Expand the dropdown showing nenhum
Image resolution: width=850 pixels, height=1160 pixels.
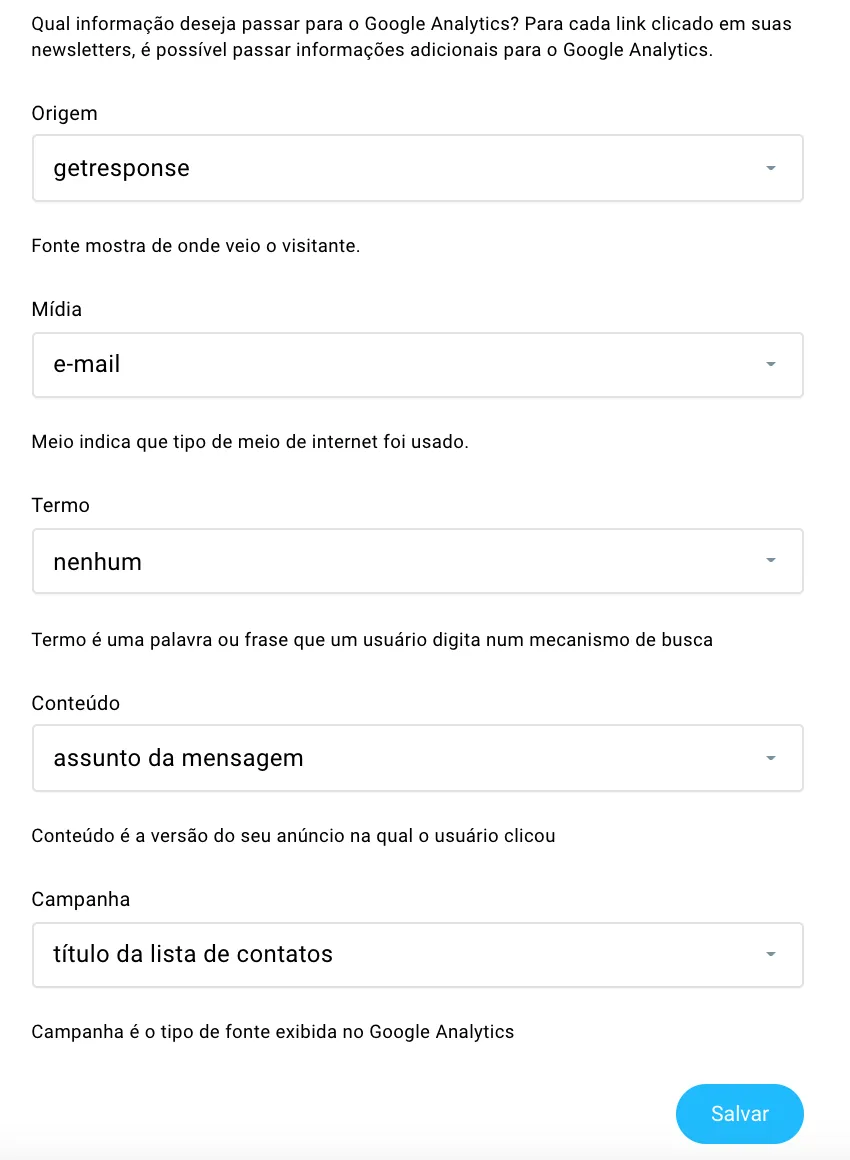(x=417, y=561)
